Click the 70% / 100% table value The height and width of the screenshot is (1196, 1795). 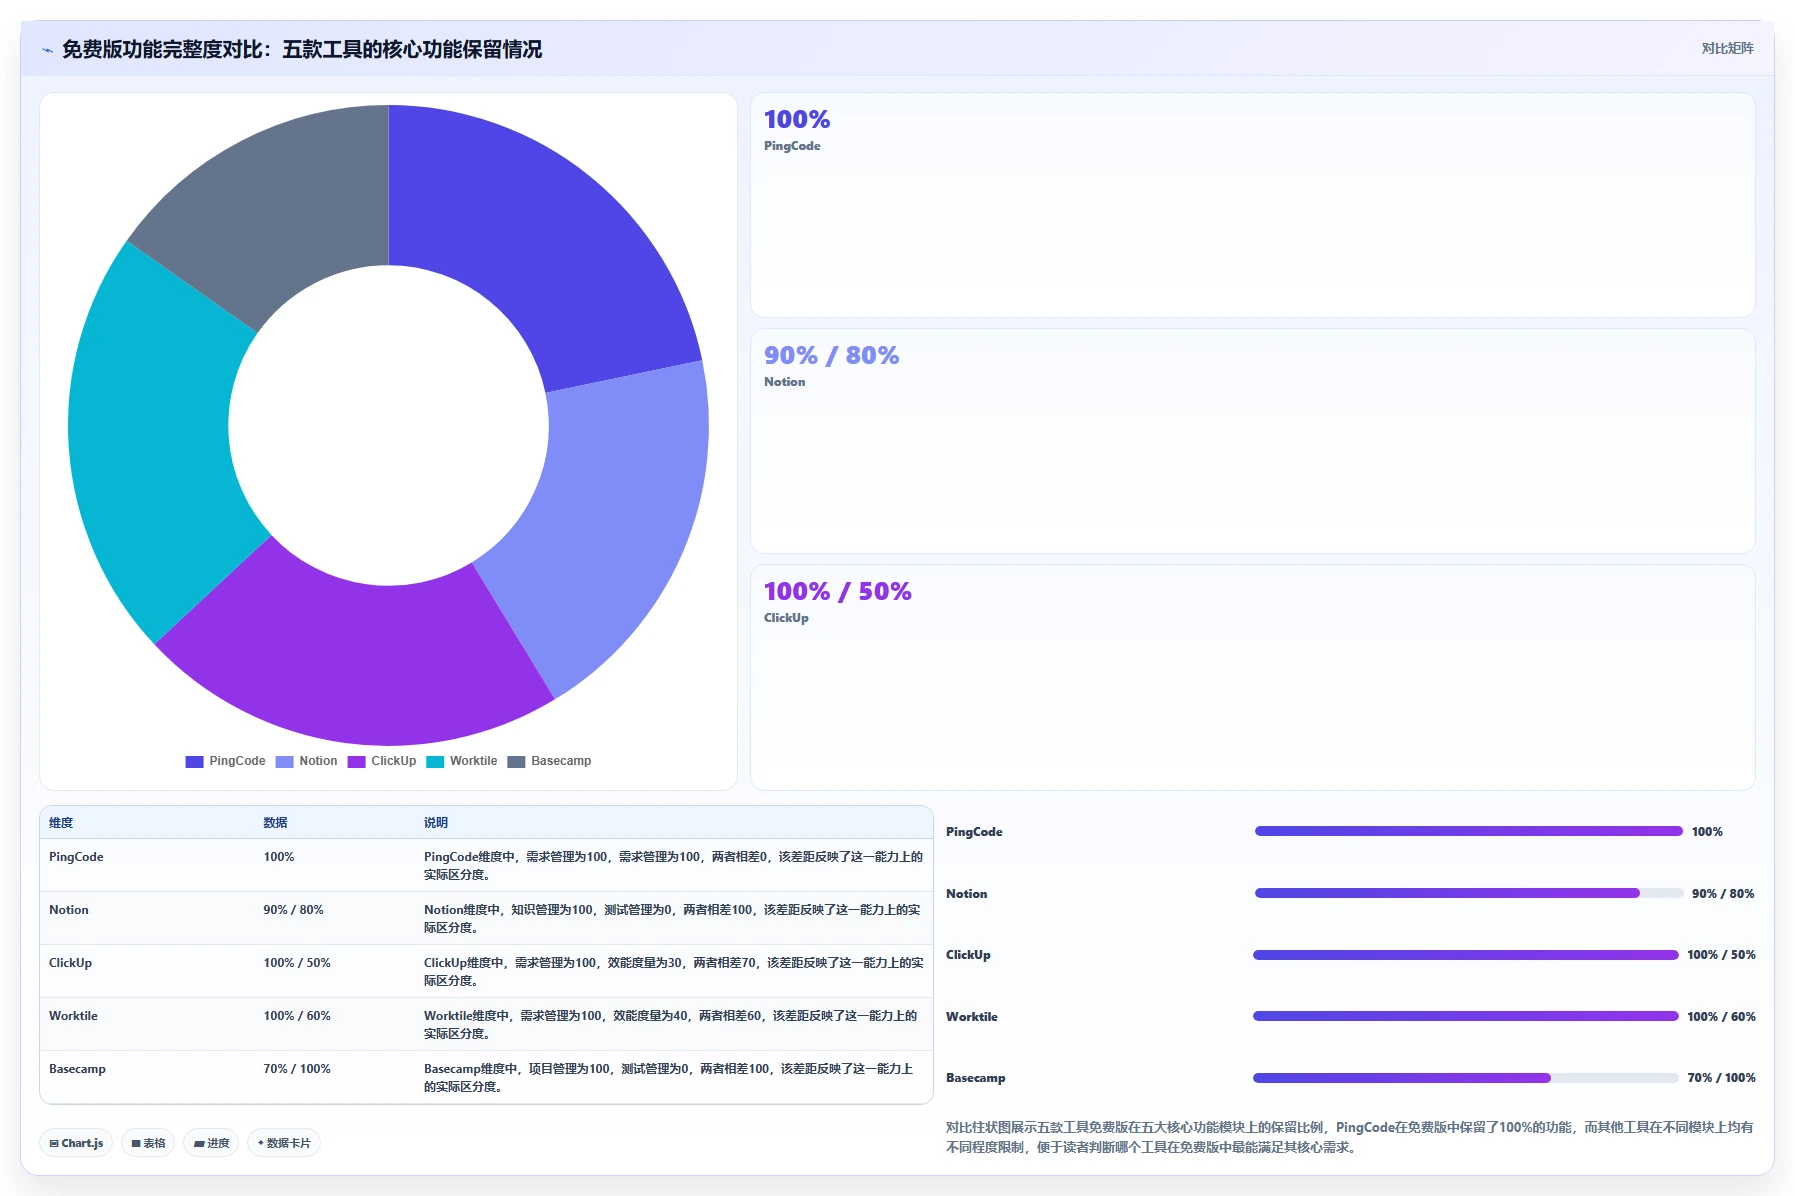297,1069
